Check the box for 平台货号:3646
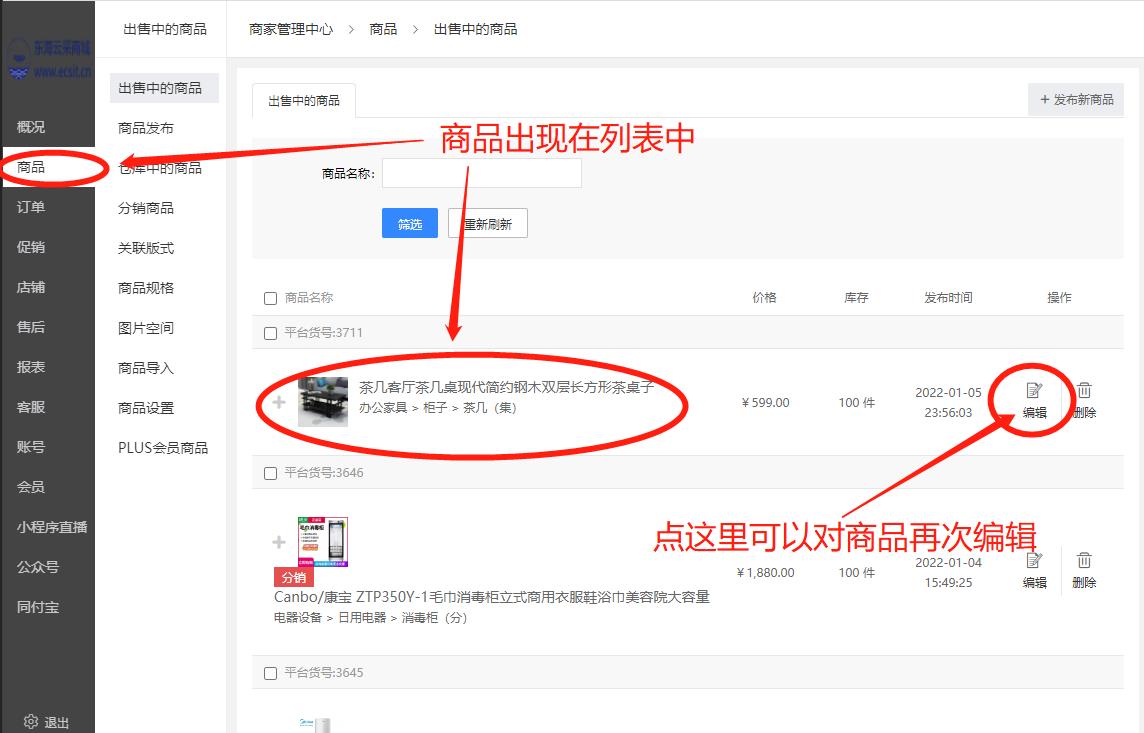Viewport: 1144px width, 733px height. [270, 473]
